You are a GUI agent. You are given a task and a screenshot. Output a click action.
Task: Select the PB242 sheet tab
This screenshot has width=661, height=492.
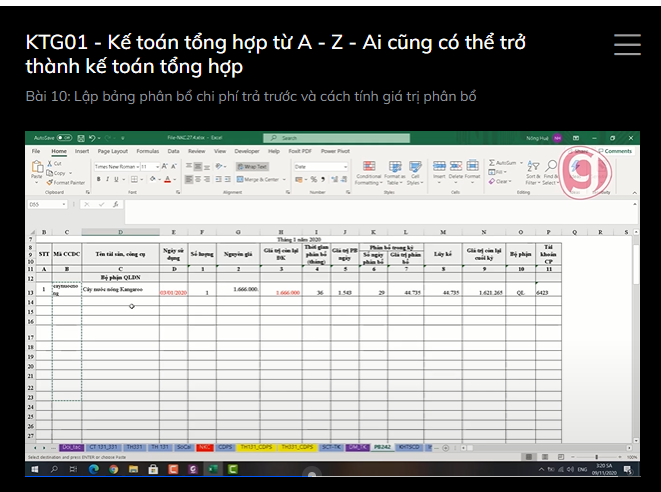378,447
